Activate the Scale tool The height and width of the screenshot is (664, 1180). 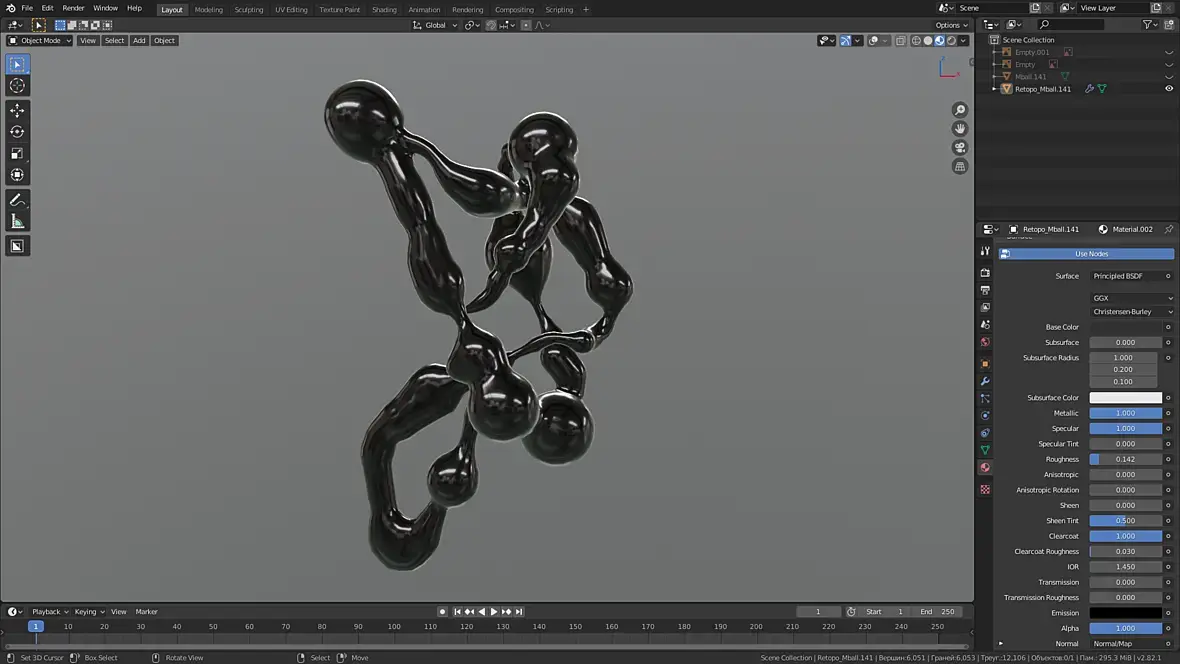pyautogui.click(x=17, y=154)
